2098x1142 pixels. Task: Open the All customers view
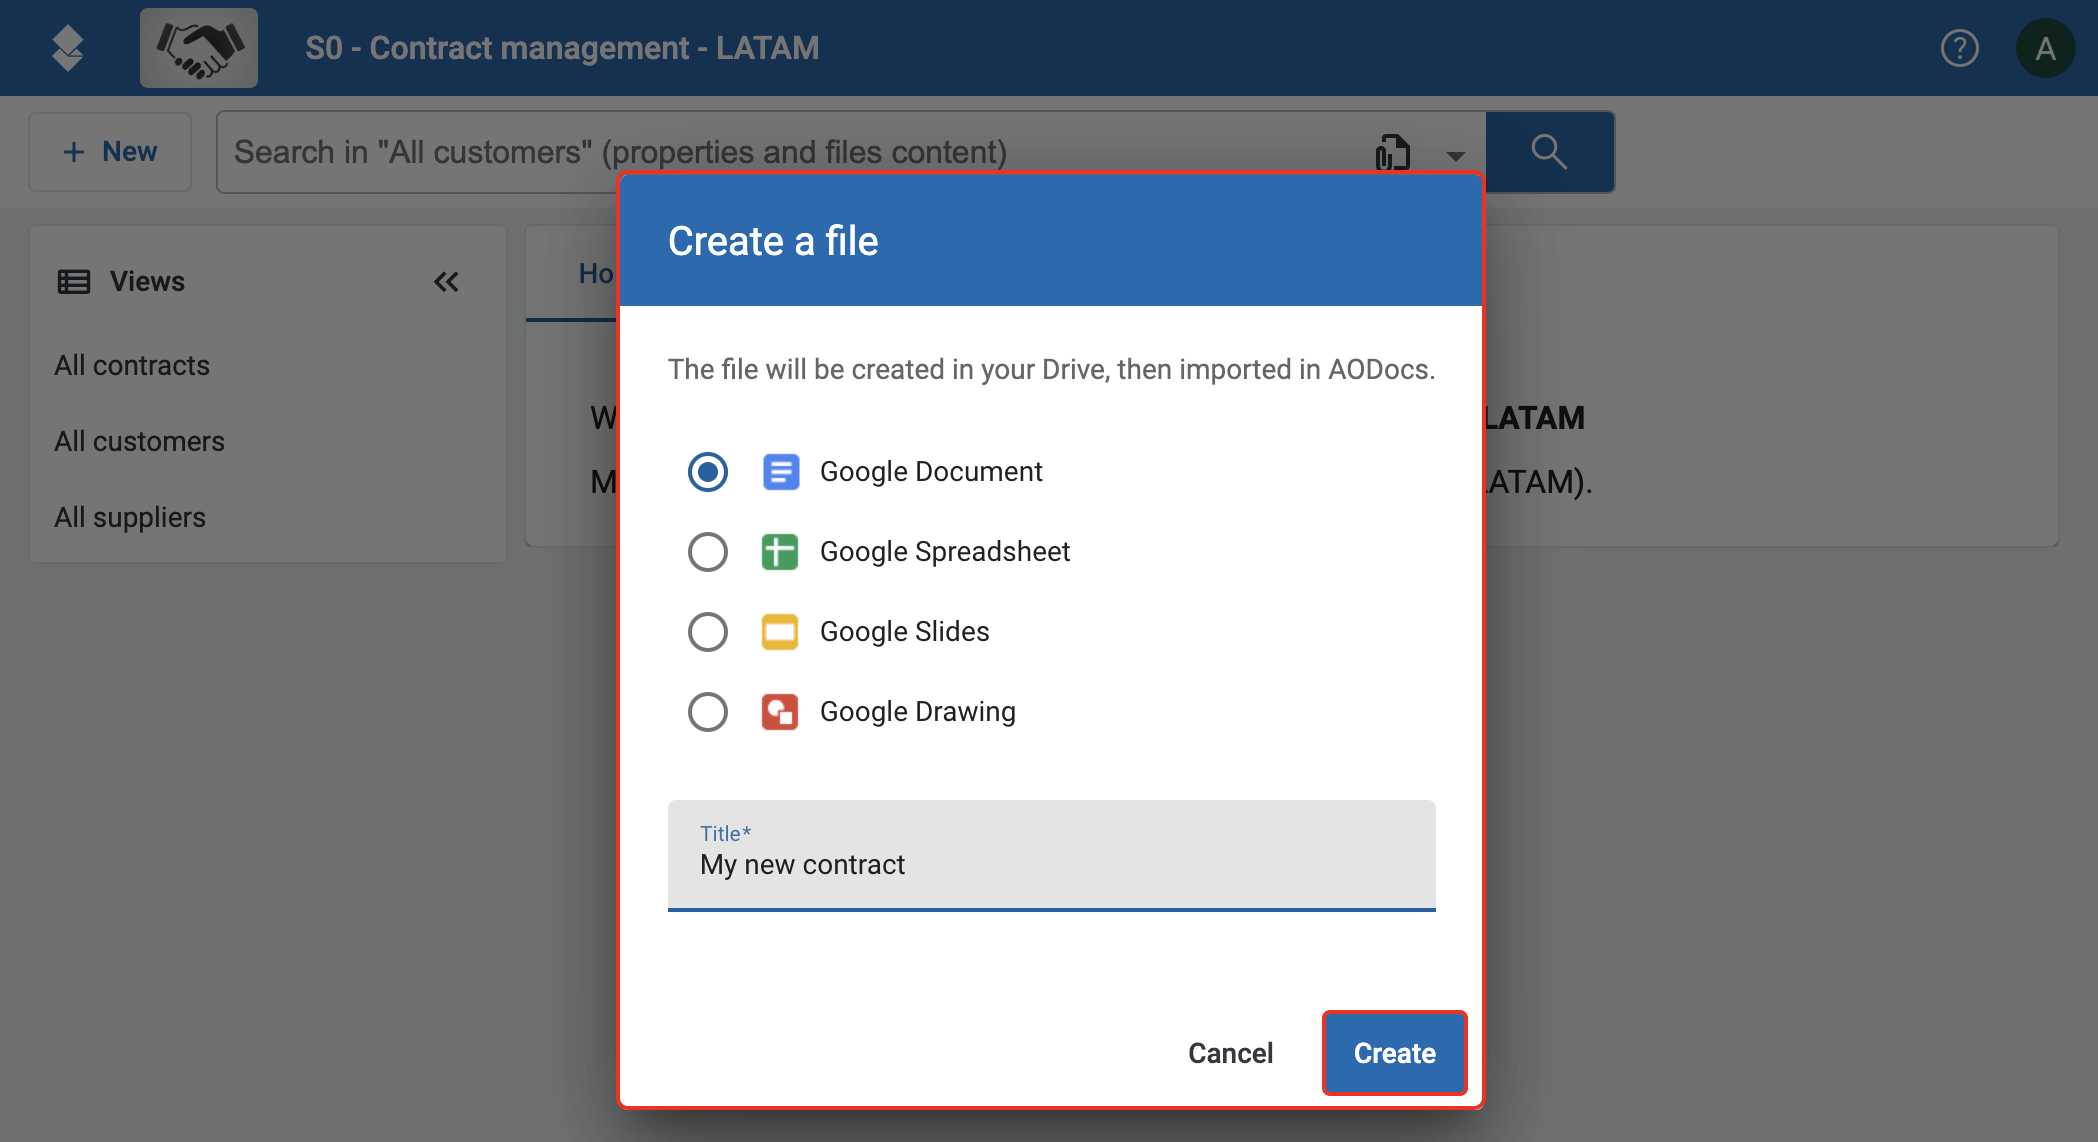coord(140,441)
